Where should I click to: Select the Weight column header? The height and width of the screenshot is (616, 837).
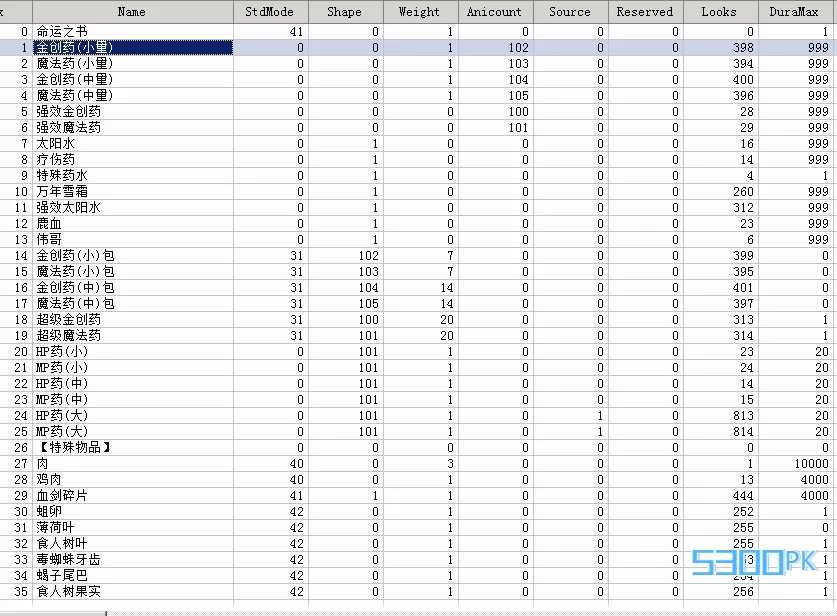[420, 12]
